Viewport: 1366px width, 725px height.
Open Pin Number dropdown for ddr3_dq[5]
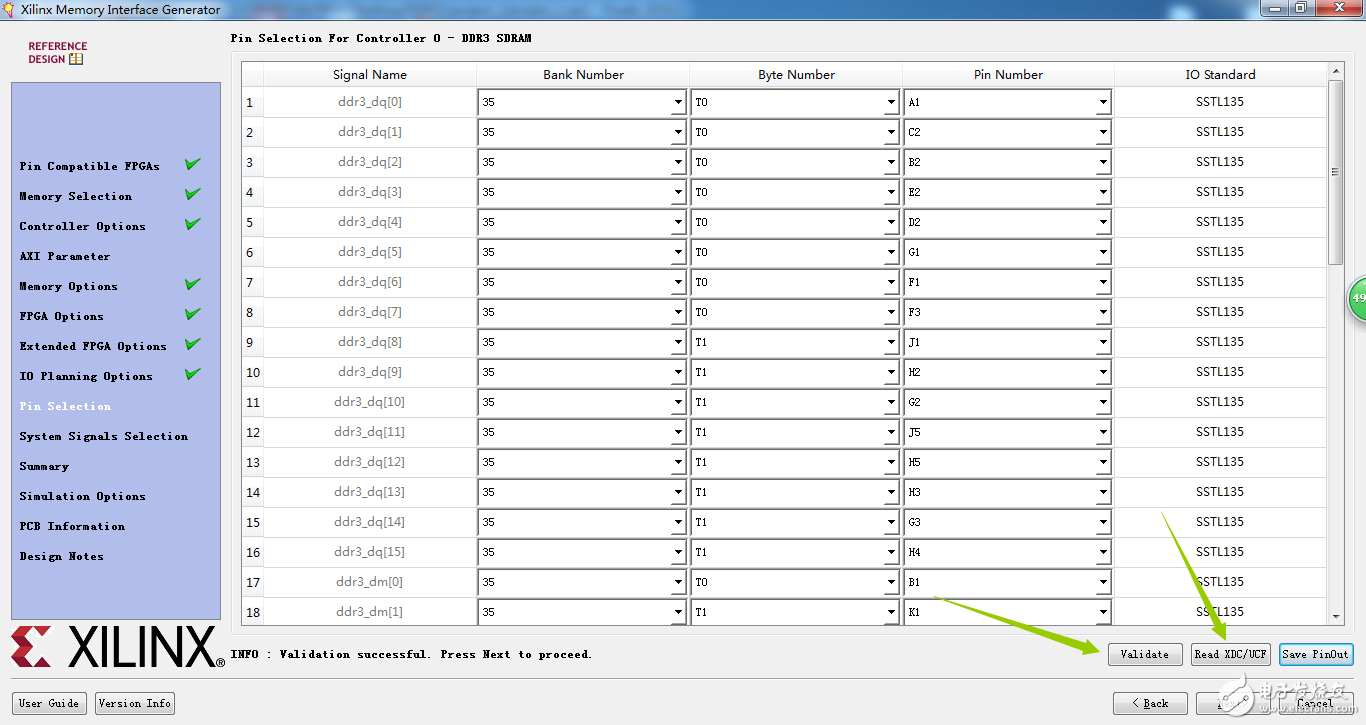(x=1008, y=252)
